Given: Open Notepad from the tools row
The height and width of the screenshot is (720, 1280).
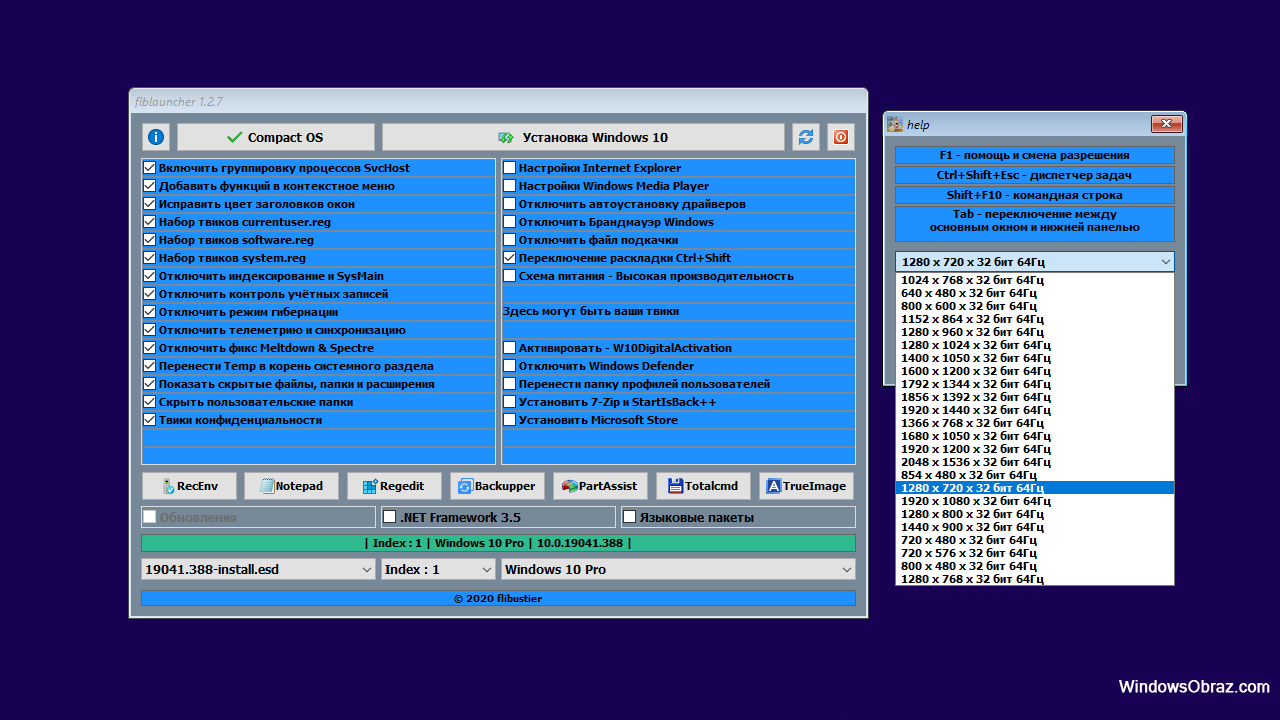Looking at the screenshot, I should point(292,486).
